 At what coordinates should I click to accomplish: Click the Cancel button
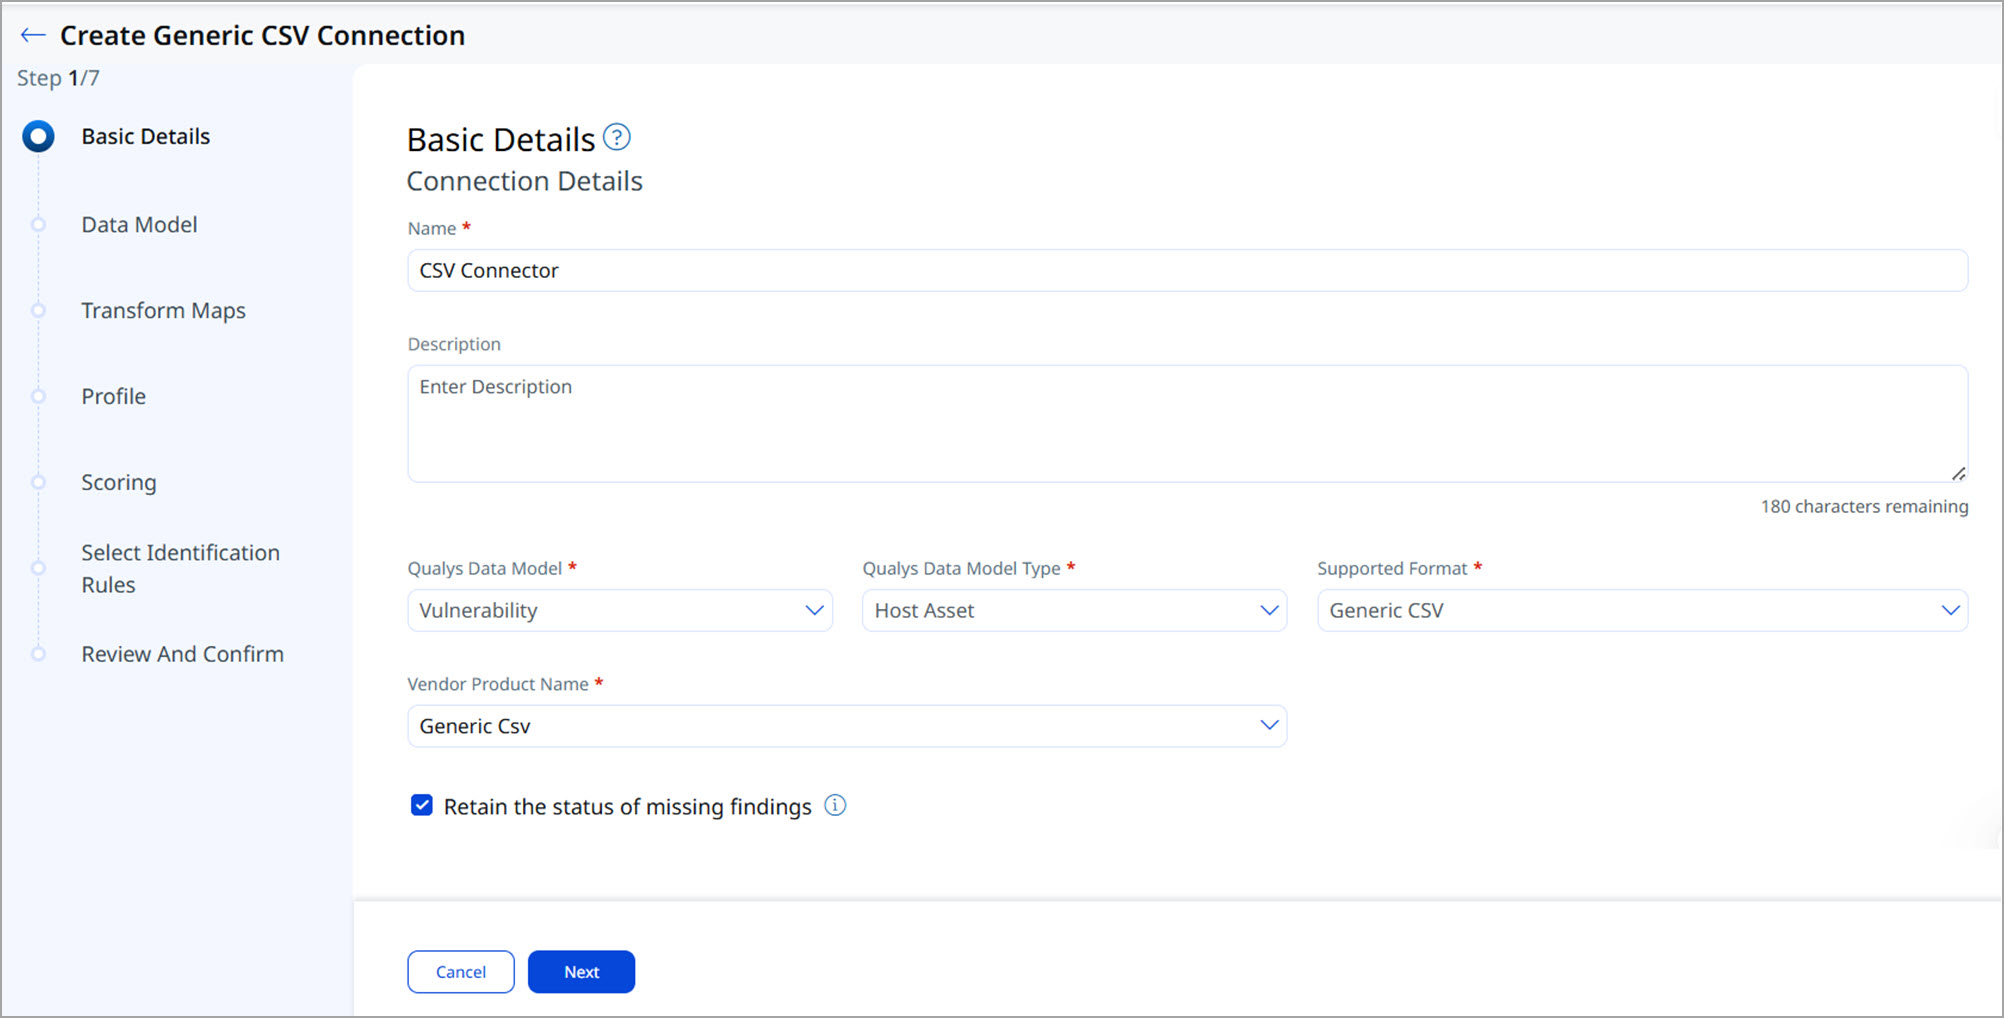pos(461,971)
